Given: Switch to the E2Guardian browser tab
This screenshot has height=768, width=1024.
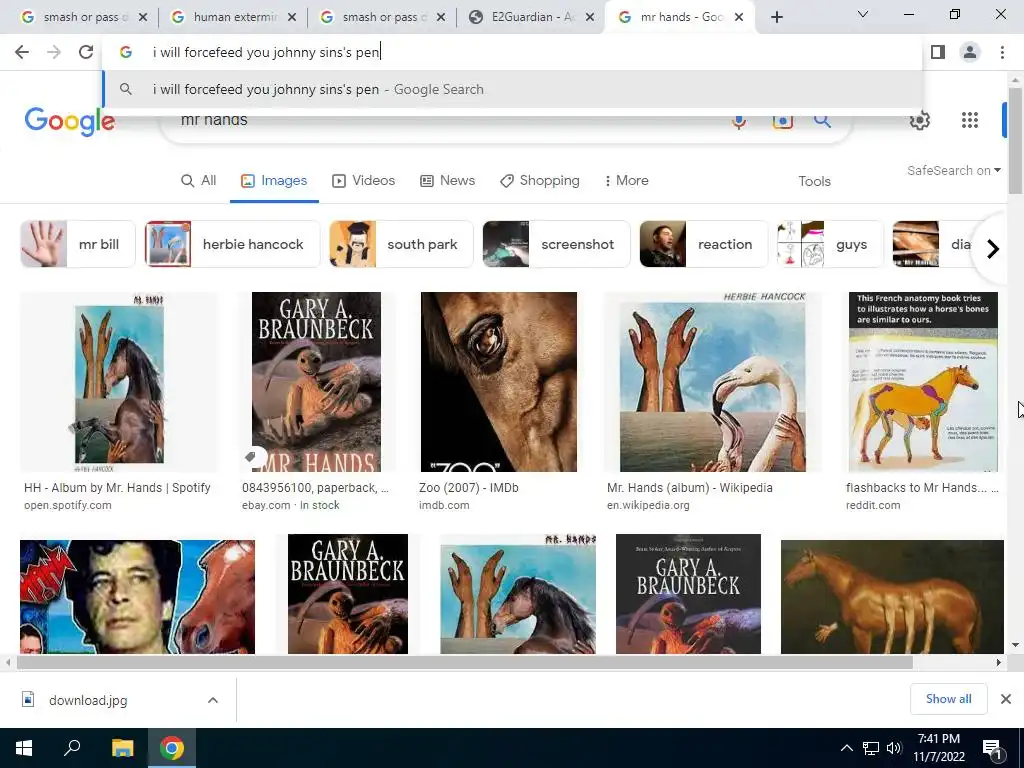Looking at the screenshot, I should point(531,18).
